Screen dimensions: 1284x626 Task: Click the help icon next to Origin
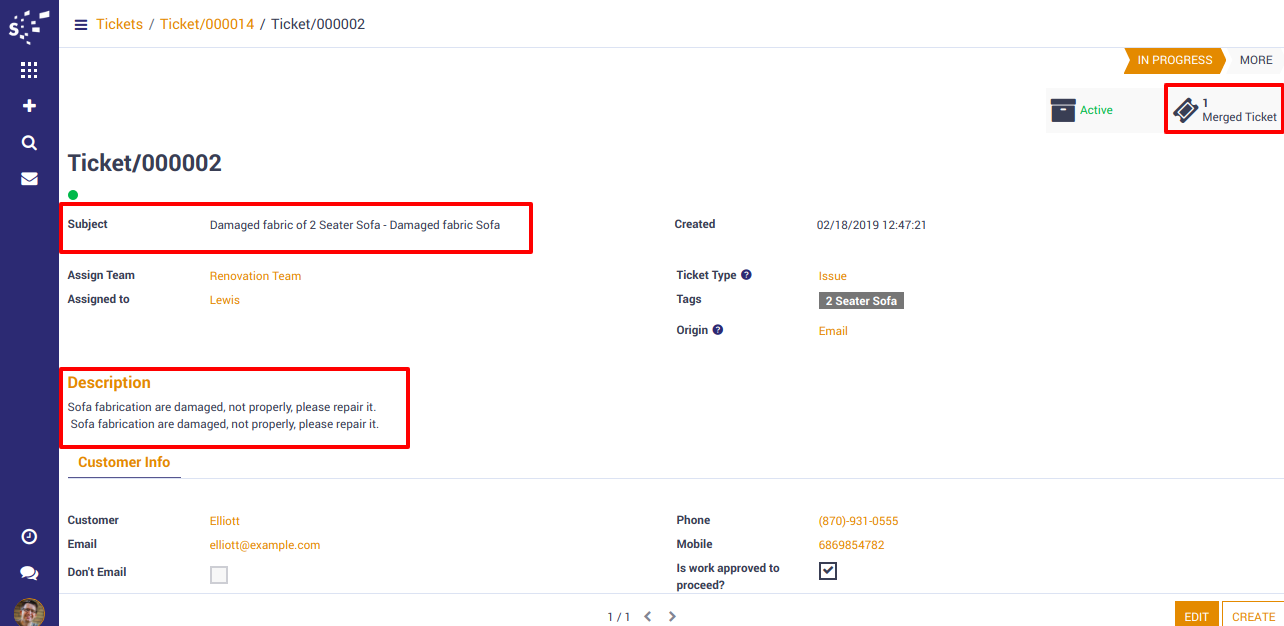[717, 330]
